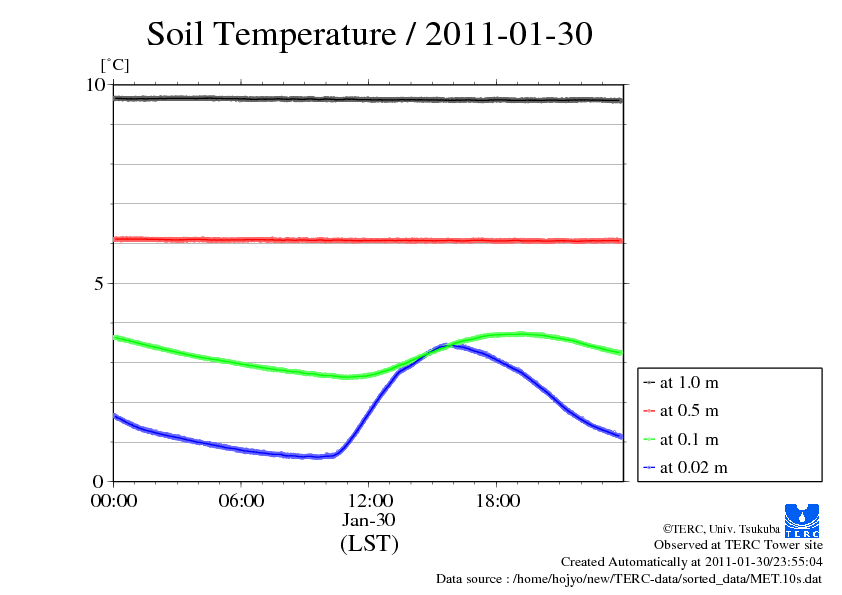The image size is (842, 595).
Task: Select the 'at 1.0 m' legend label
Action: pos(689,382)
